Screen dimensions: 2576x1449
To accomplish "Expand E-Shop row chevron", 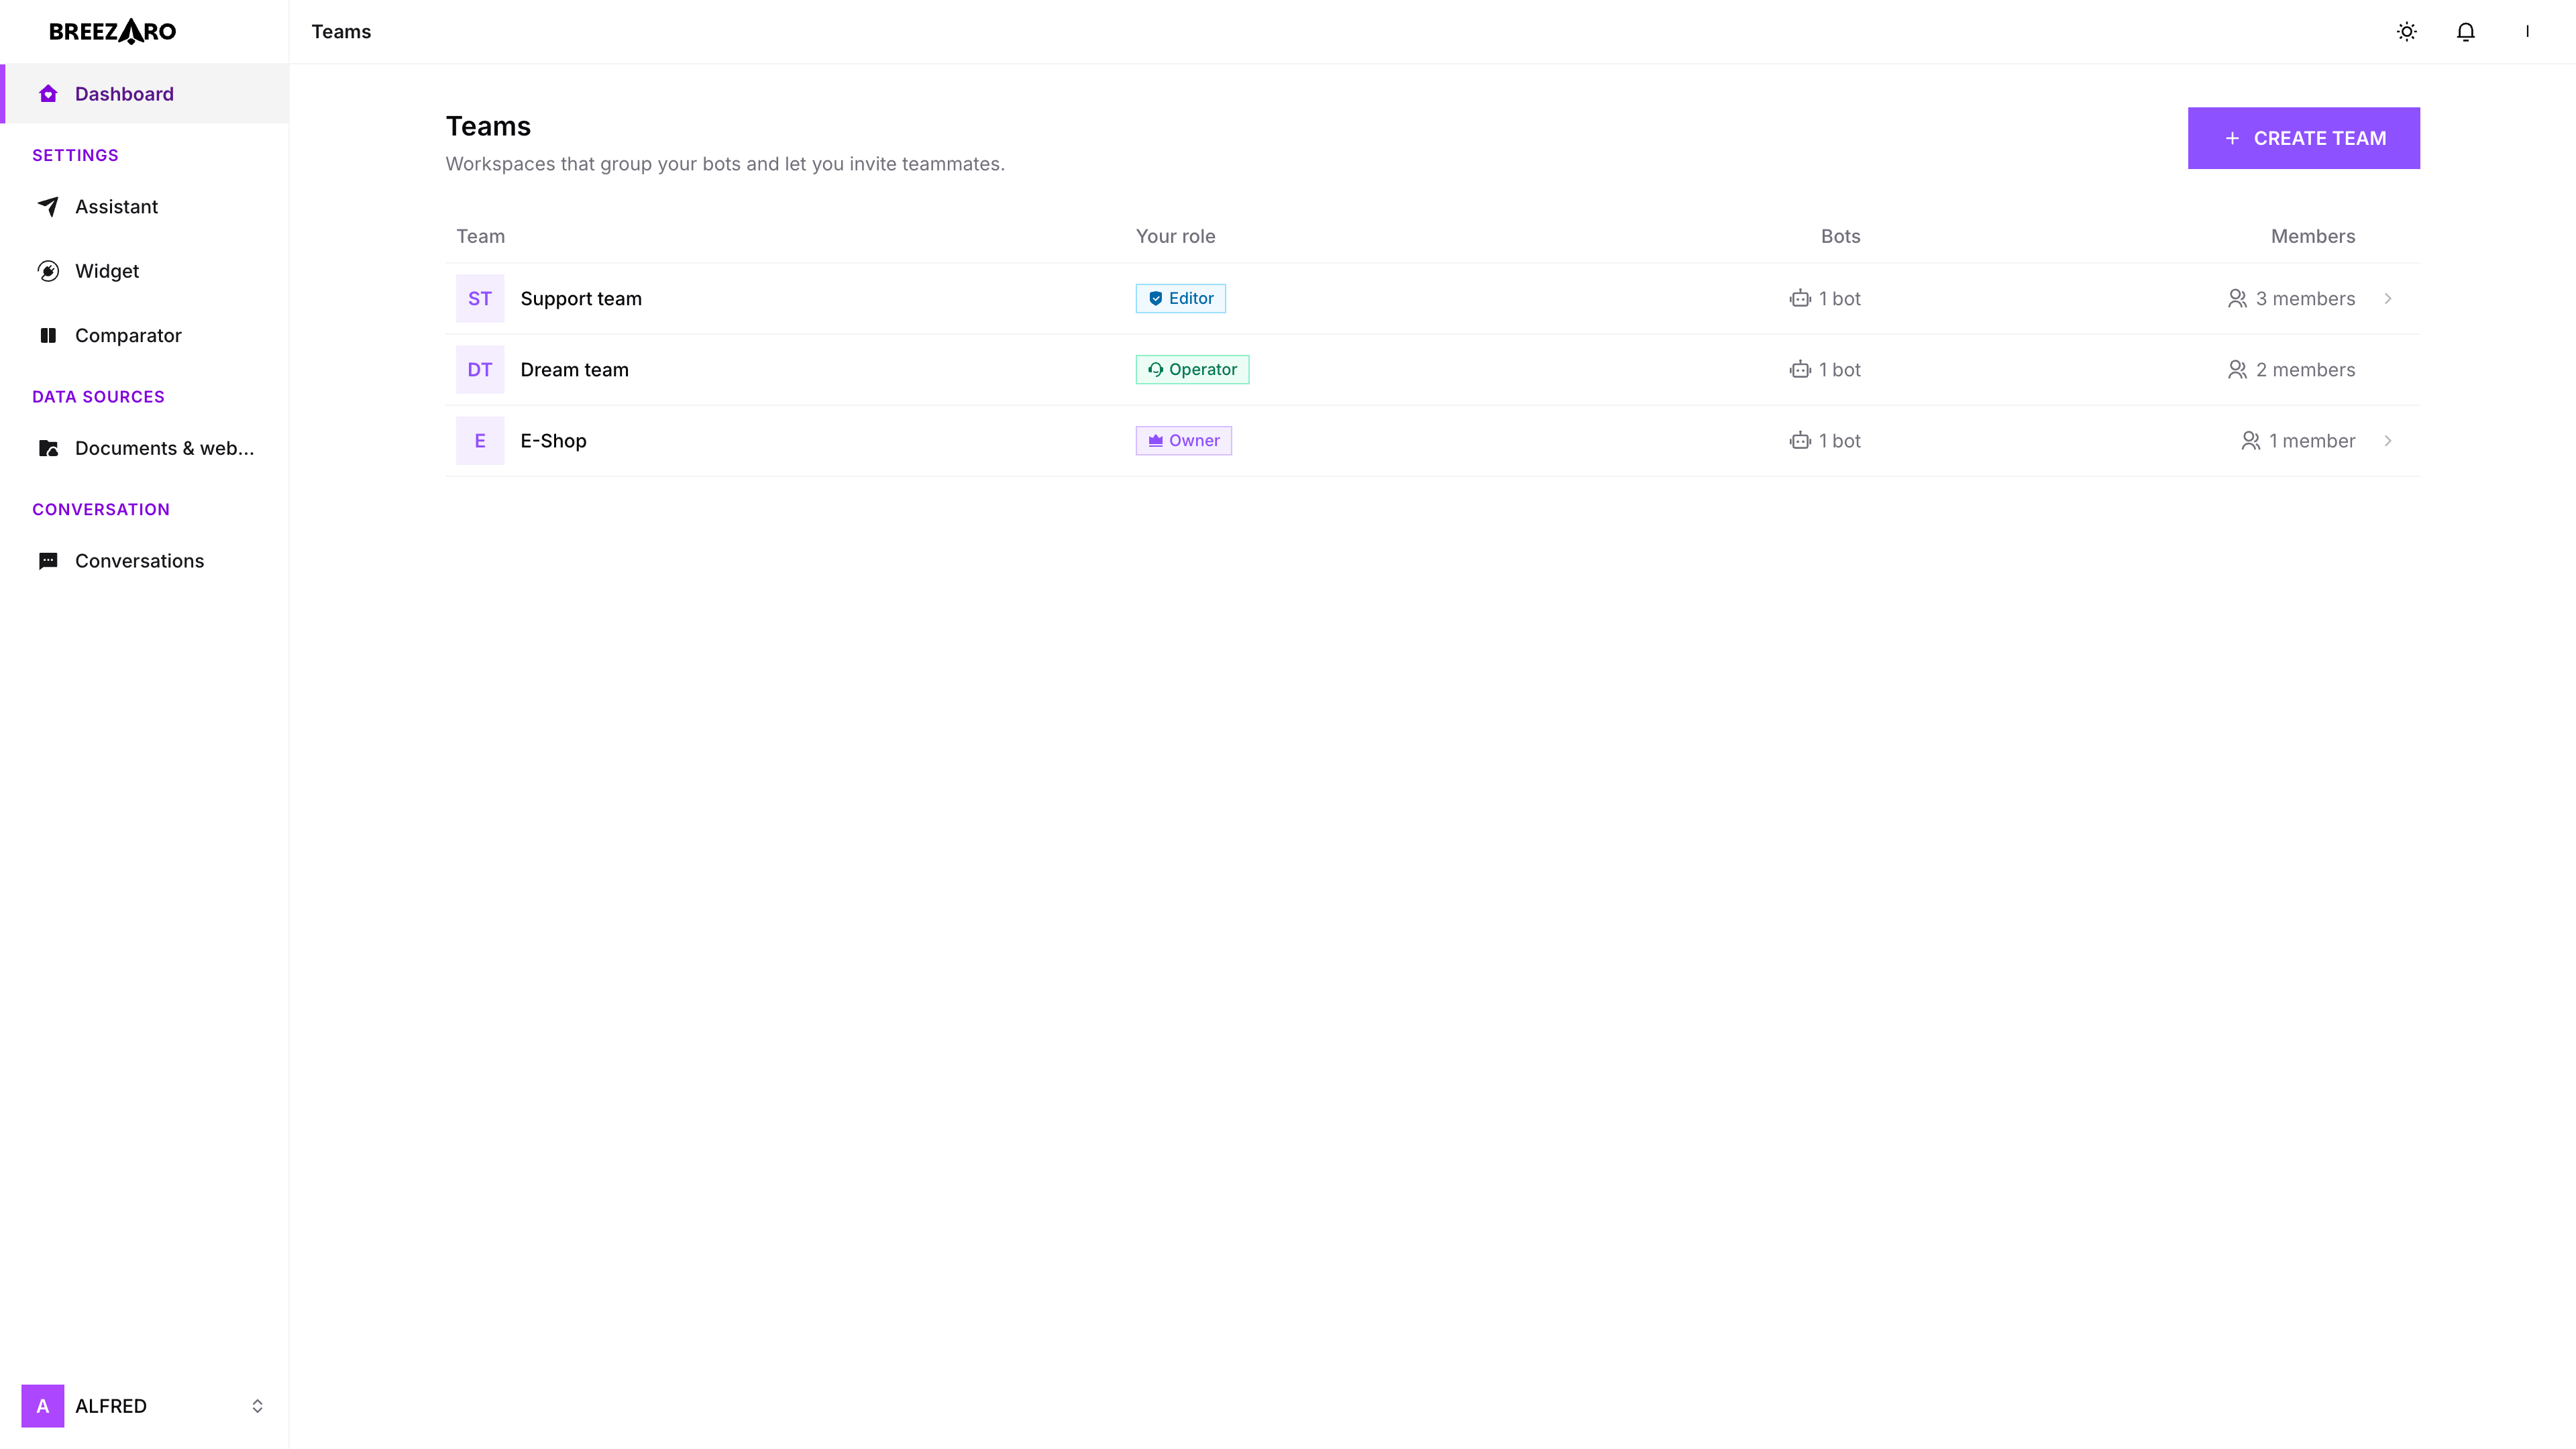I will 2388,441.
